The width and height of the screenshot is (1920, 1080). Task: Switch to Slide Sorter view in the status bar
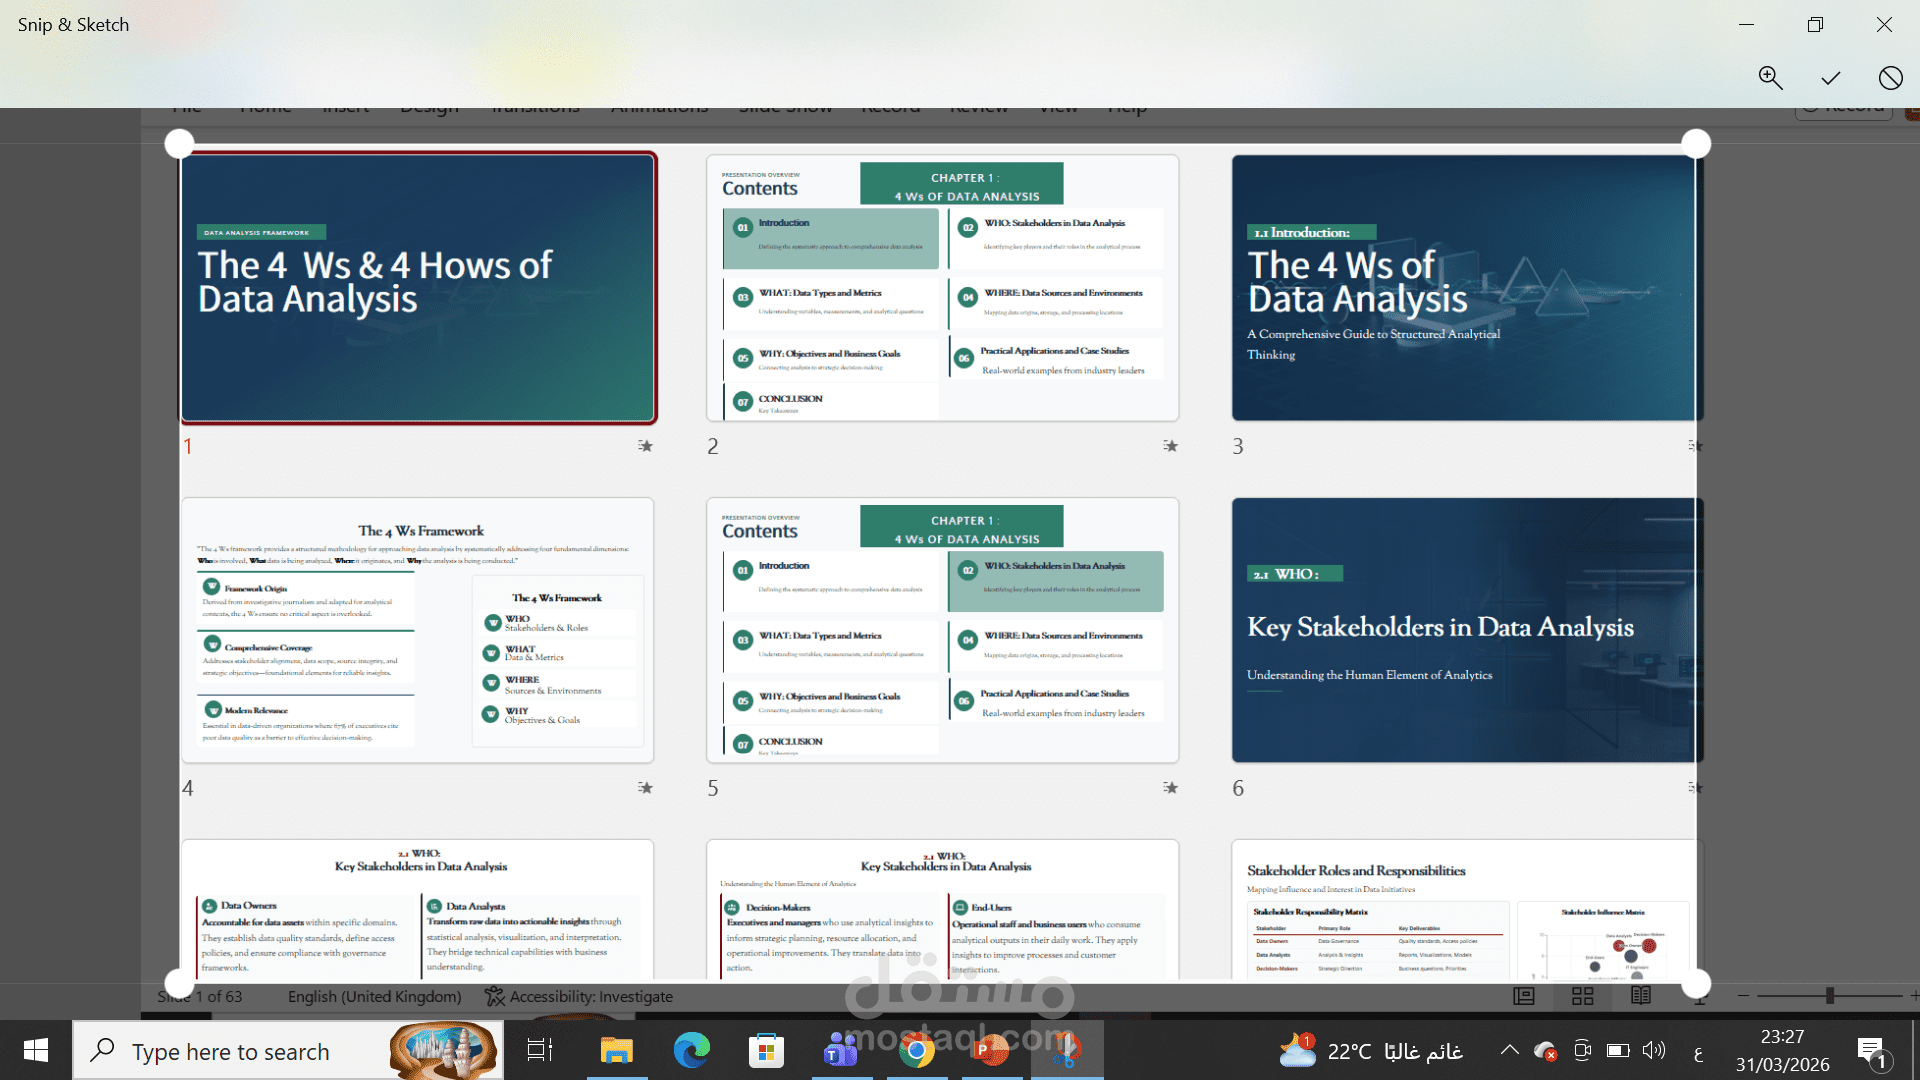pyautogui.click(x=1583, y=996)
